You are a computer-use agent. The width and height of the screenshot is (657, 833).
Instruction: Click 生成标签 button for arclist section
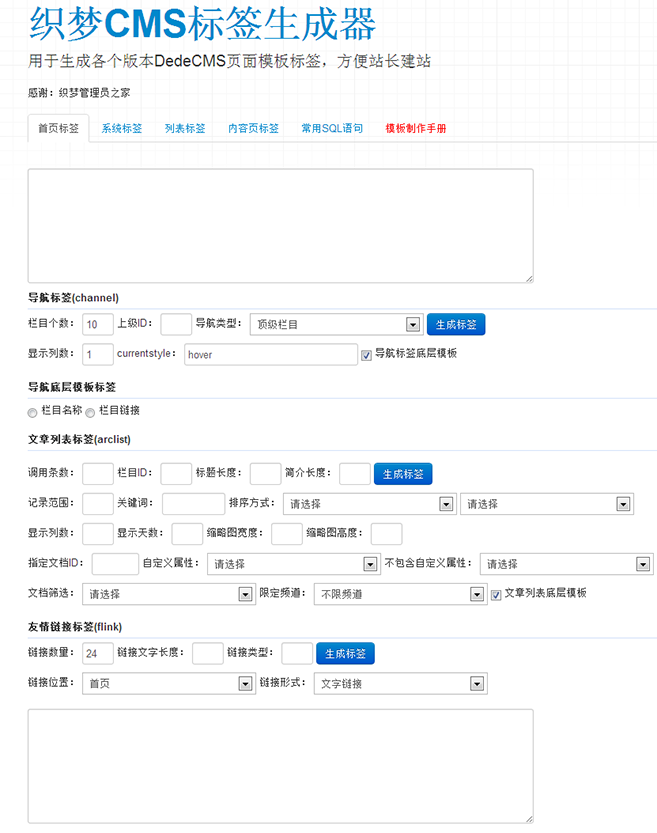(403, 474)
